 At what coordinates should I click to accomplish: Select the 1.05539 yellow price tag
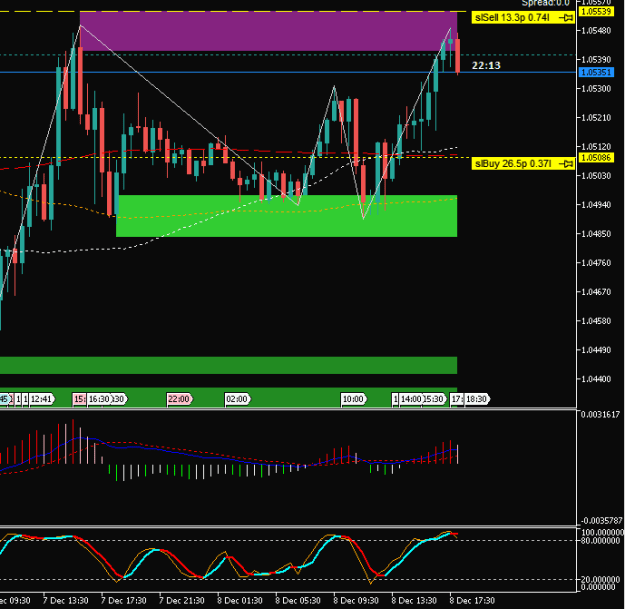coord(596,11)
